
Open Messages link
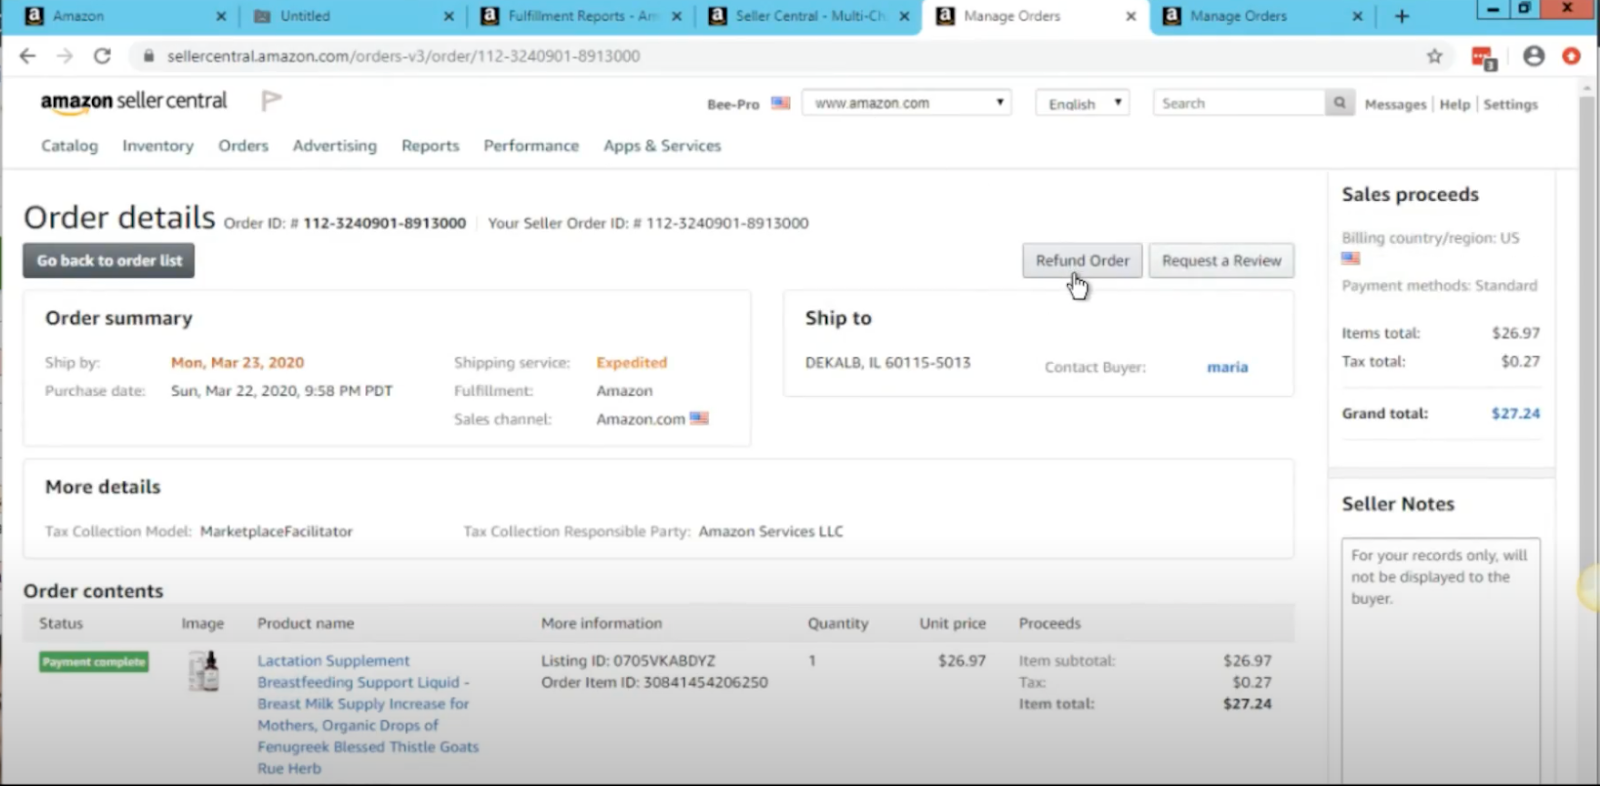pos(1395,104)
